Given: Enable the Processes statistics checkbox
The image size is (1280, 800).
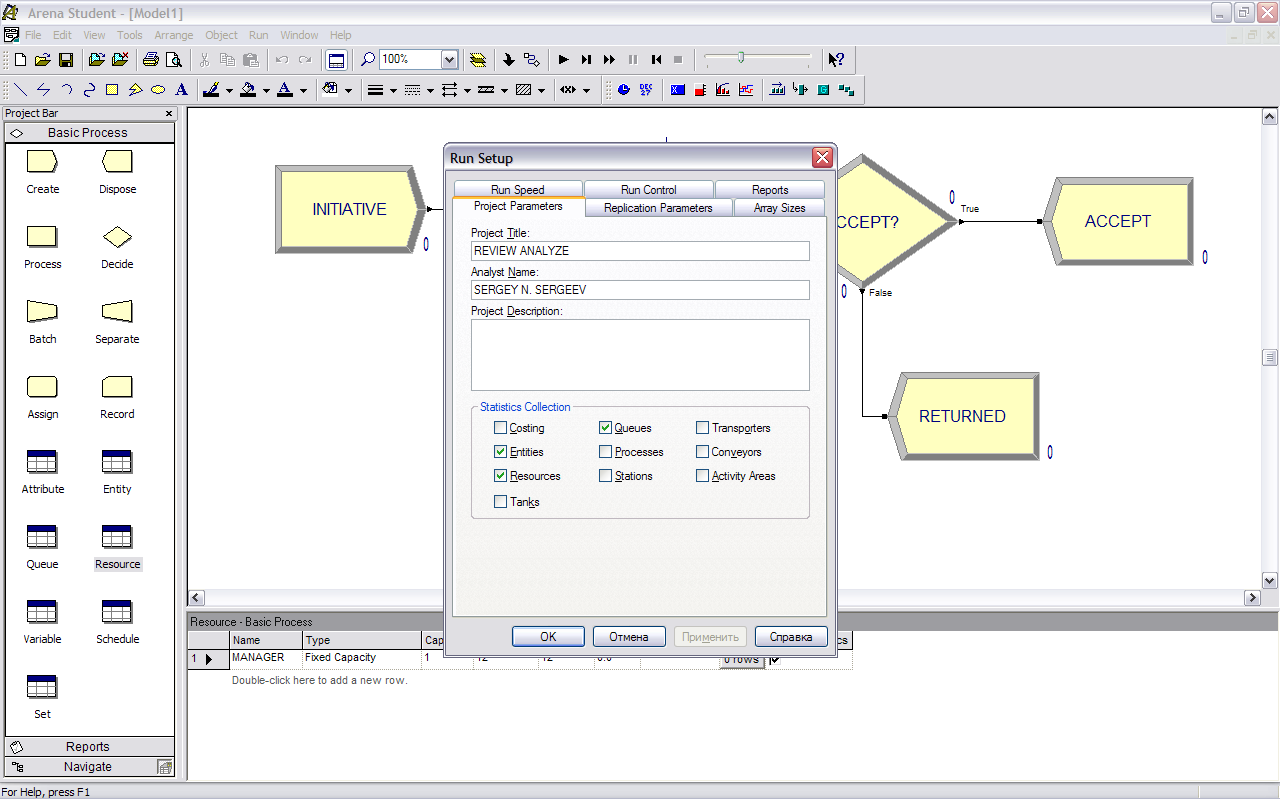Looking at the screenshot, I should [605, 452].
